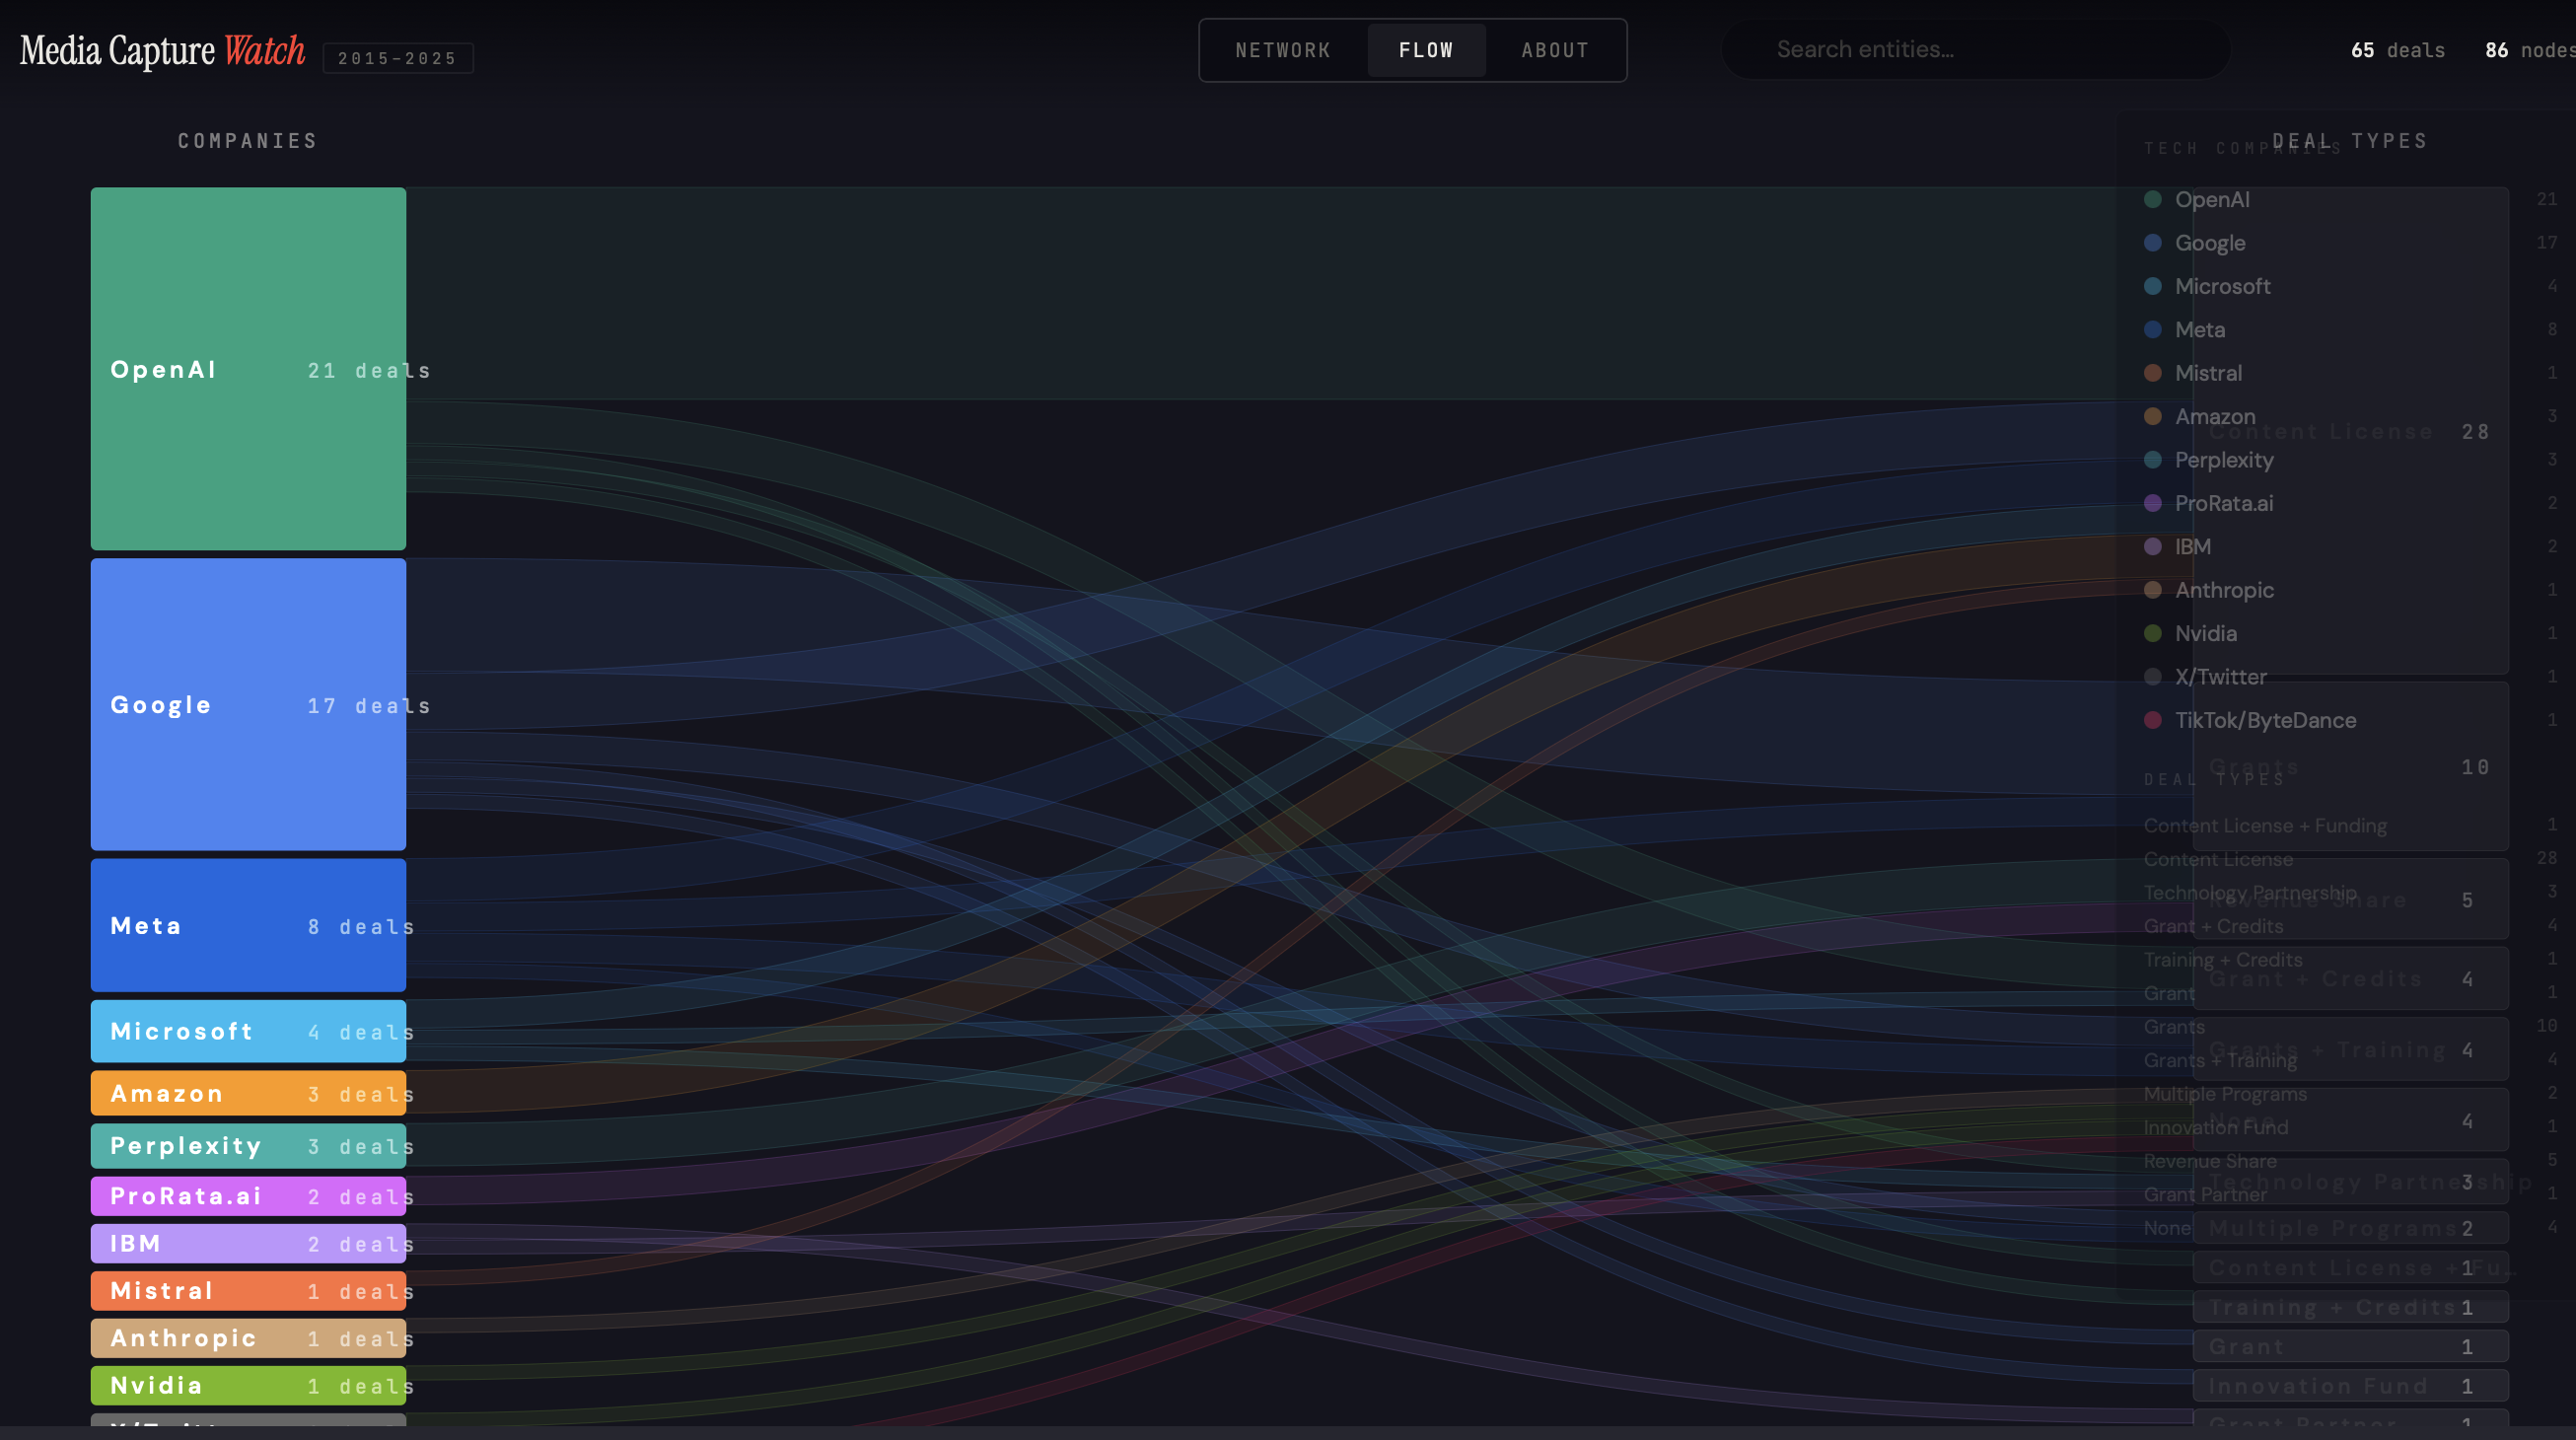
Task: Select the OpenAI company block
Action: pos(248,369)
